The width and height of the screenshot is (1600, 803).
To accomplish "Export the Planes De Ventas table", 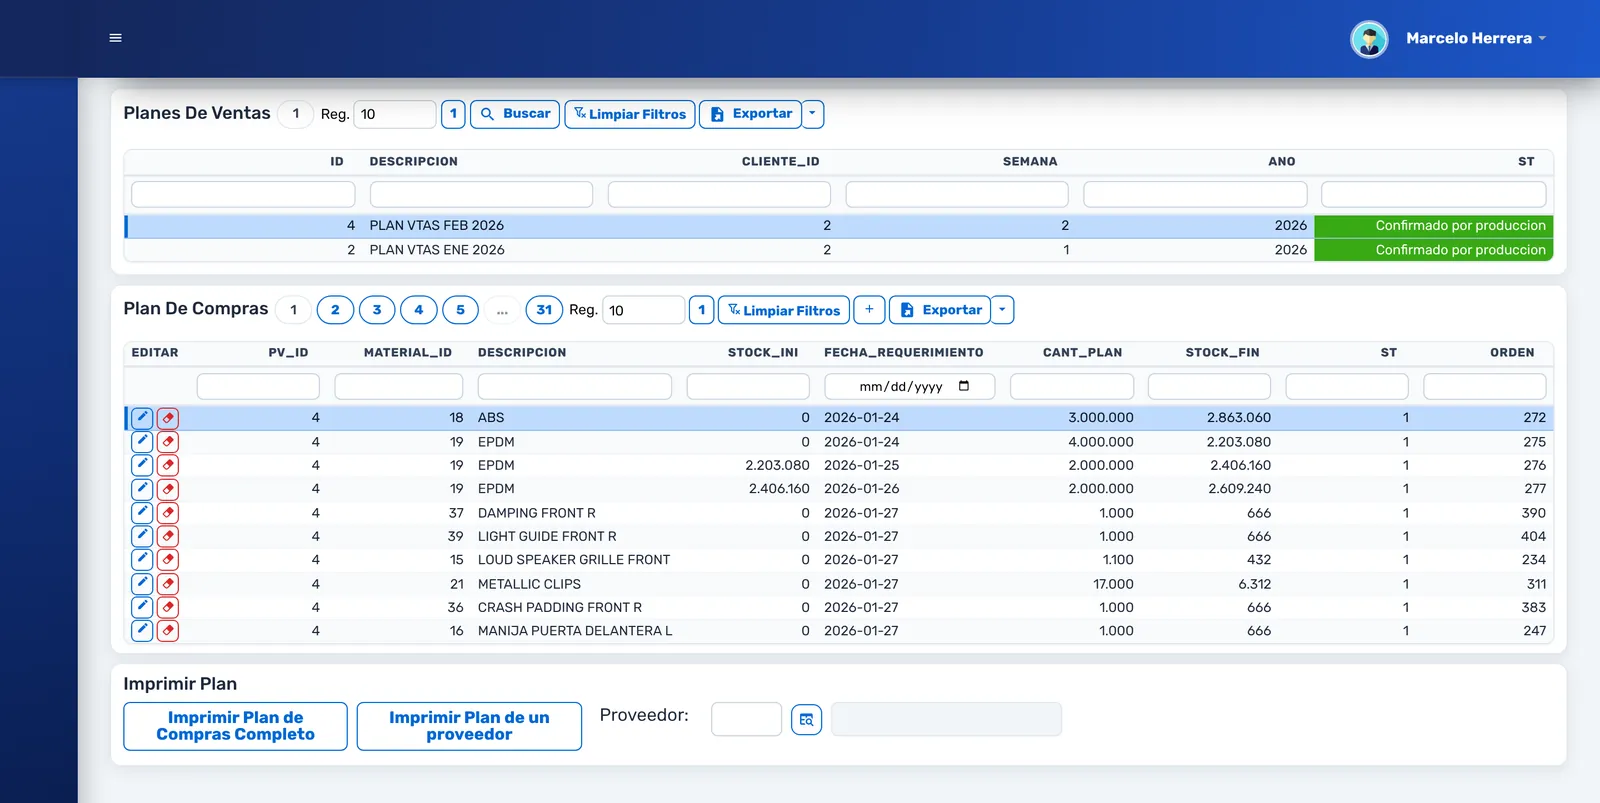I will tap(750, 114).
